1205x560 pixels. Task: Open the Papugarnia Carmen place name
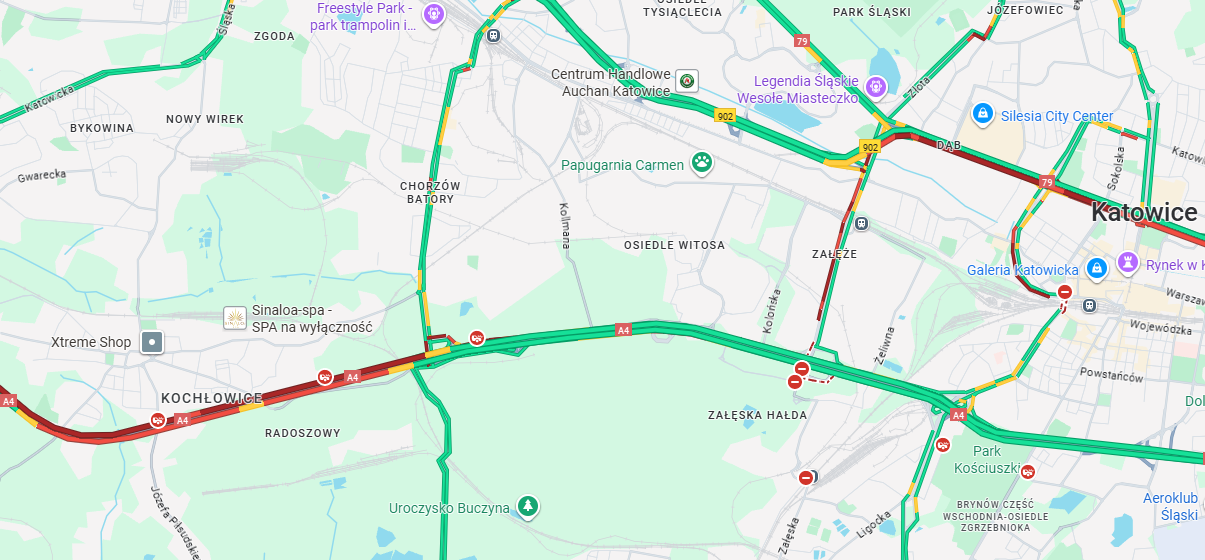click(x=622, y=165)
